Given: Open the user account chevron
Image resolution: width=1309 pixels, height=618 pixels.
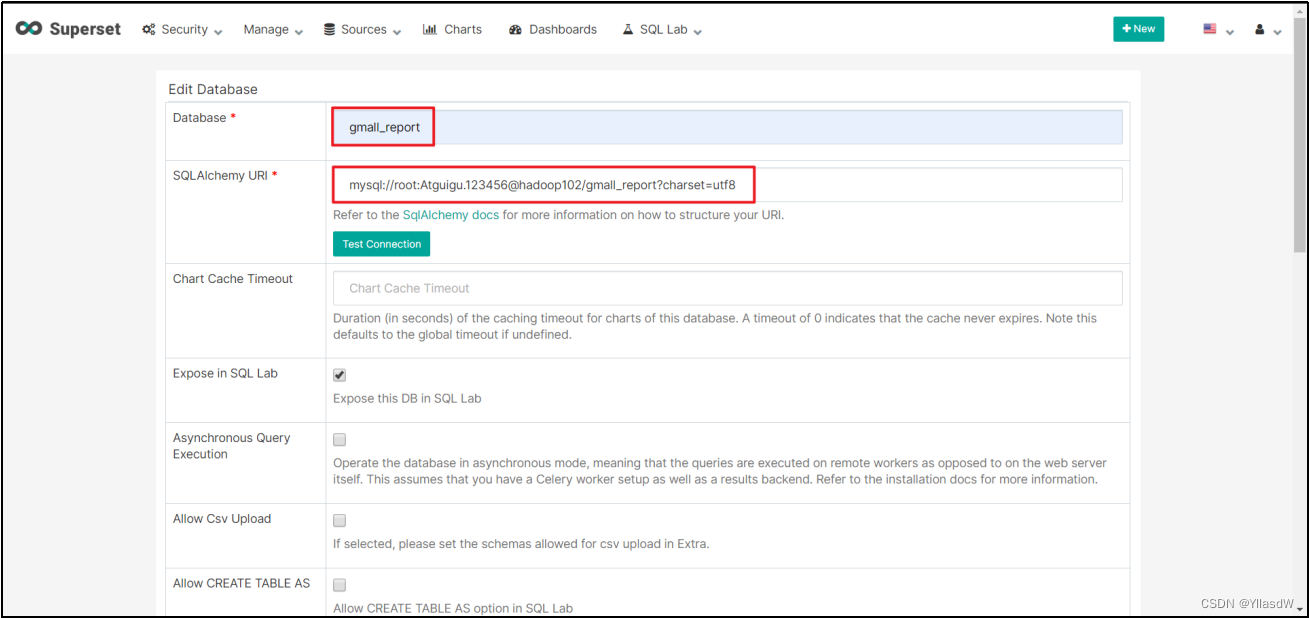Looking at the screenshot, I should tap(1277, 32).
